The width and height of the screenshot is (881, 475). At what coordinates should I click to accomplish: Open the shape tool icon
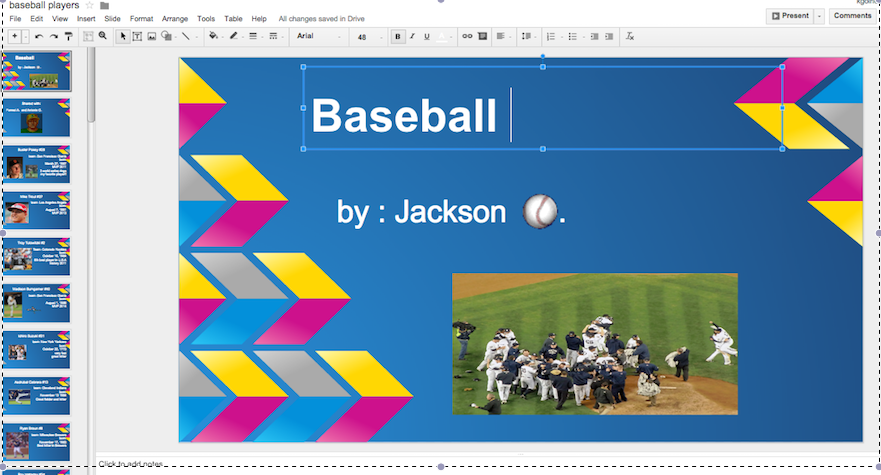[166, 36]
